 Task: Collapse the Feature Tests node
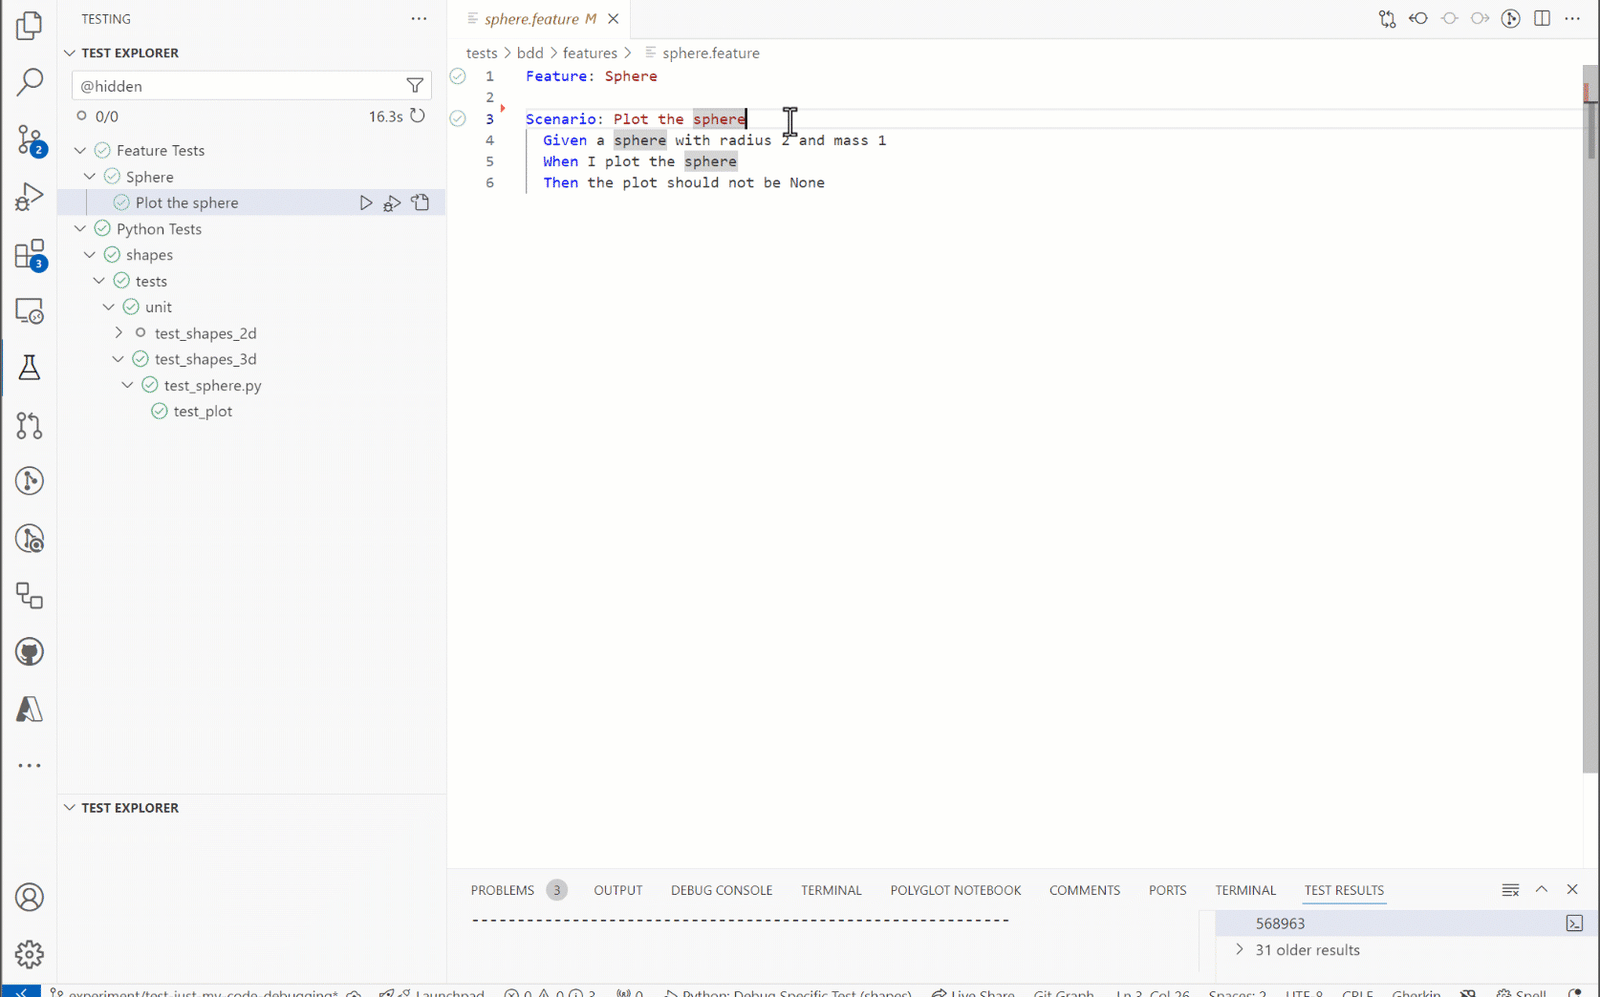coord(80,150)
